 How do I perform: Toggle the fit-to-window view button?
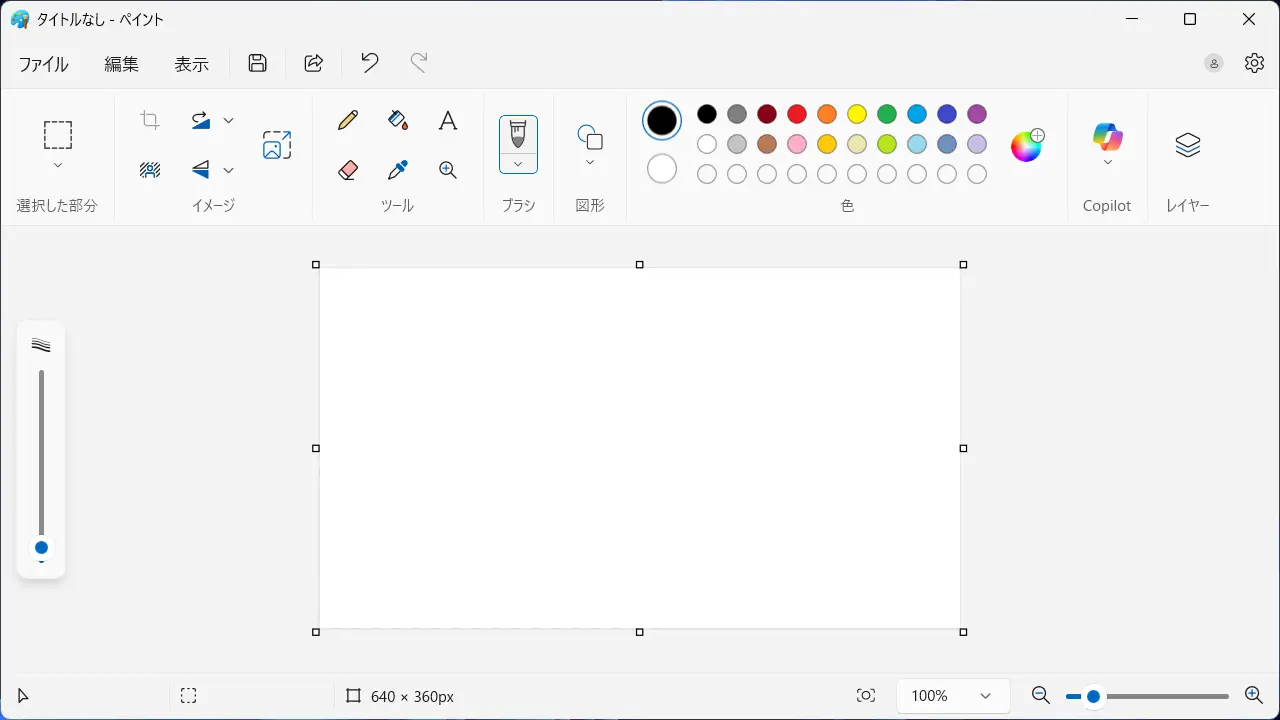866,696
